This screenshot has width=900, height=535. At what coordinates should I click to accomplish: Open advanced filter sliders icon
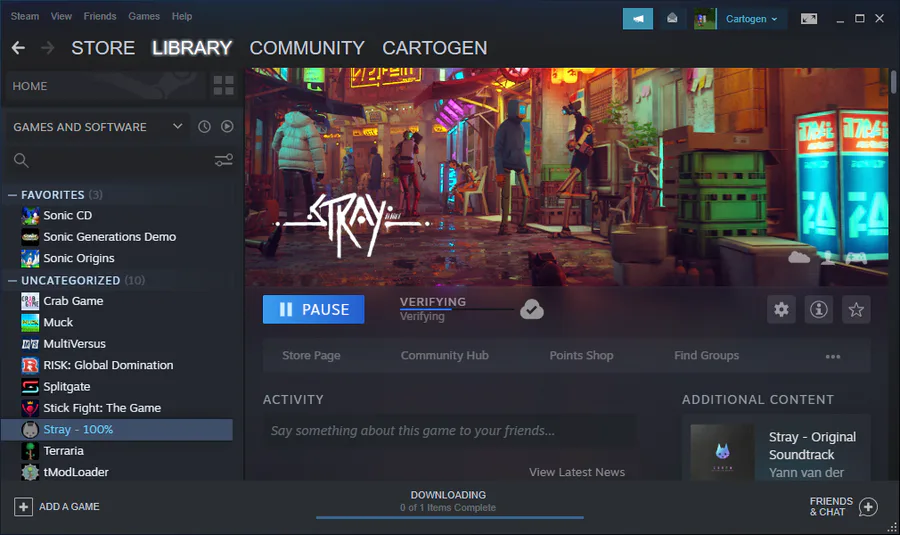point(223,160)
